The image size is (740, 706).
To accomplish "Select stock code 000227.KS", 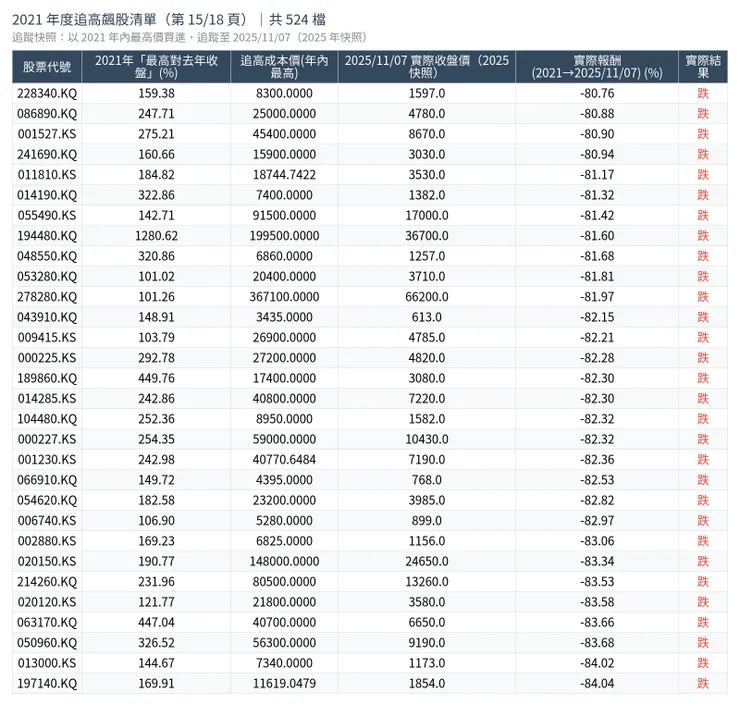I will (x=47, y=439).
